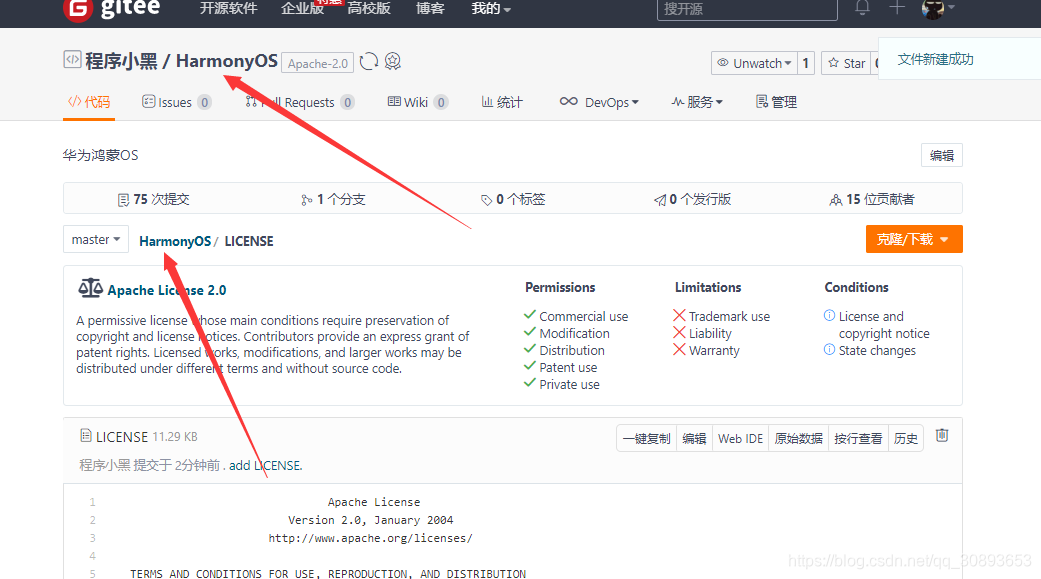This screenshot has width=1041, height=579.
Task: Open the 统计 tab
Action: coord(502,102)
